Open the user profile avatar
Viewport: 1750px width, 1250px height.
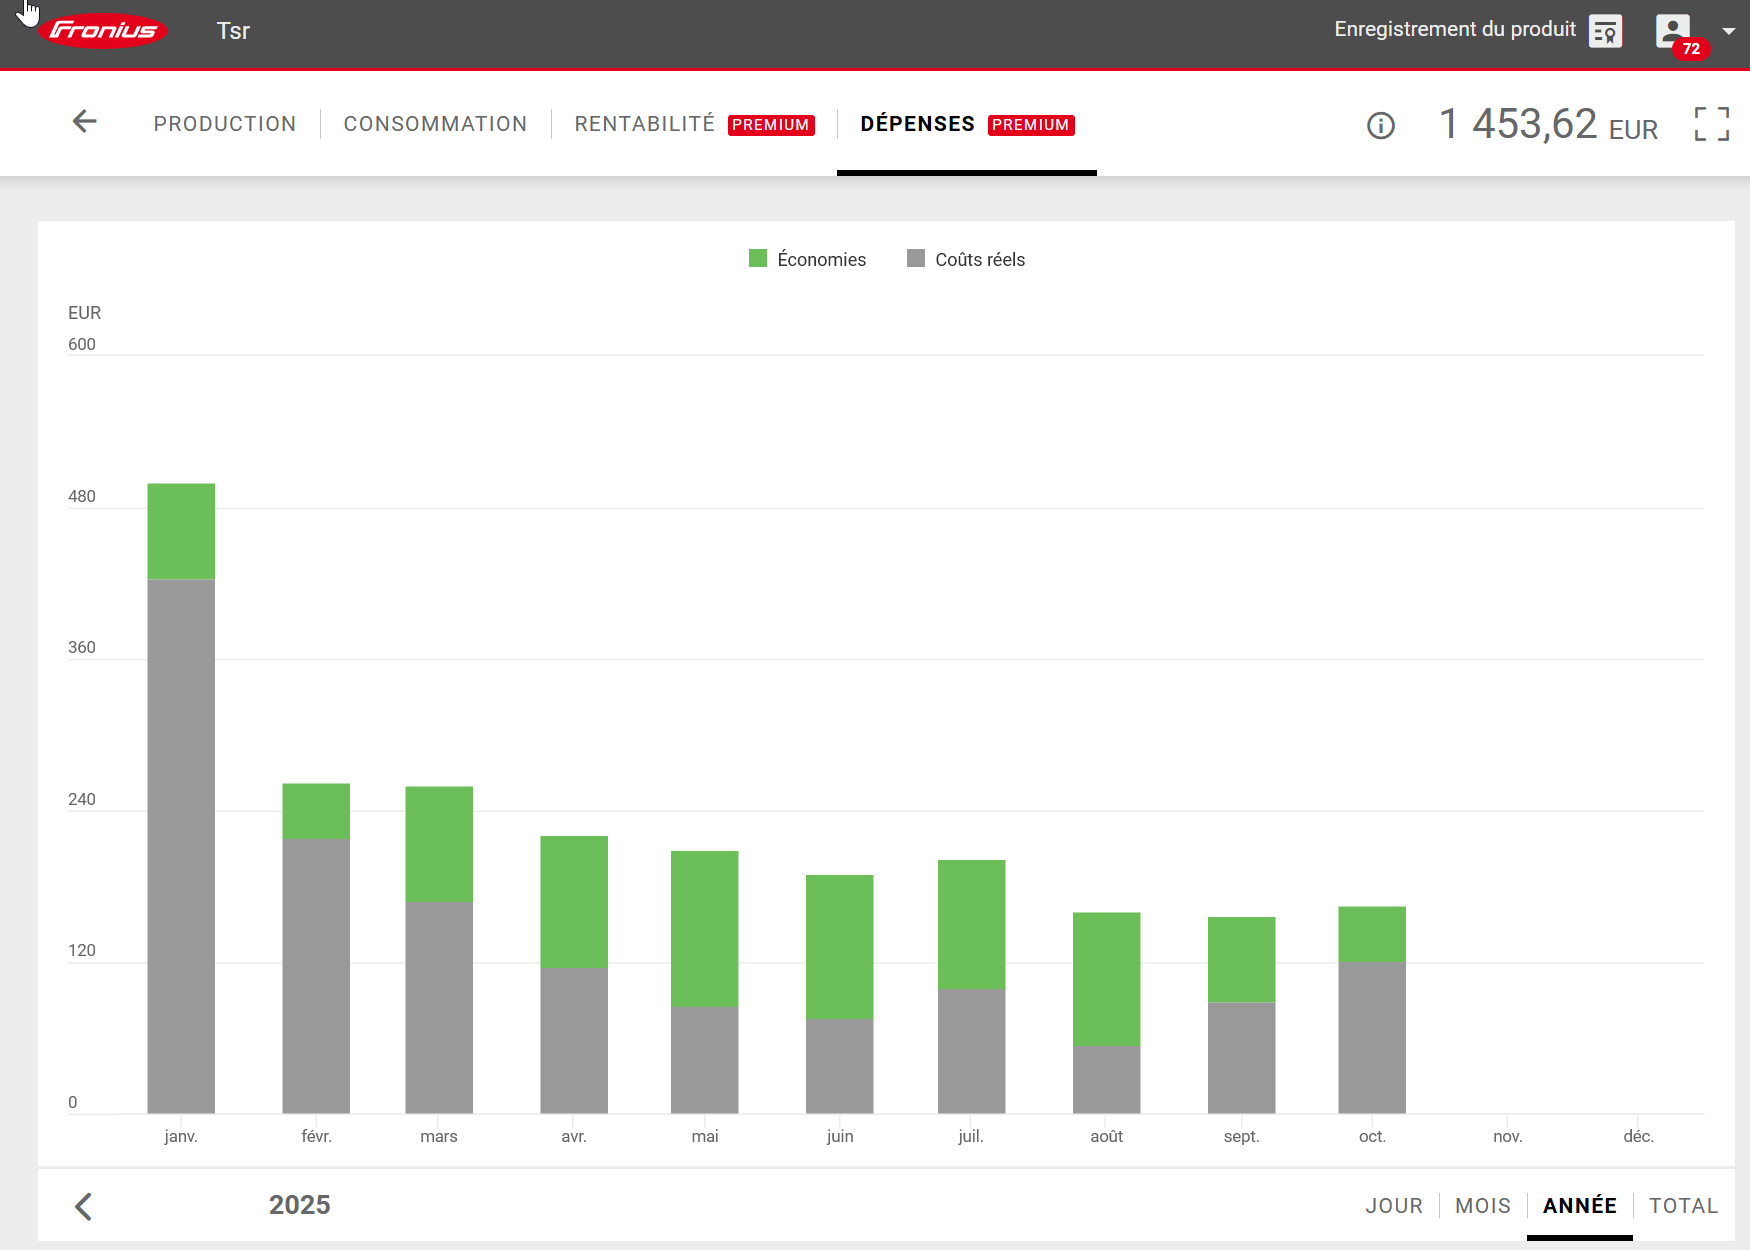coord(1672,29)
